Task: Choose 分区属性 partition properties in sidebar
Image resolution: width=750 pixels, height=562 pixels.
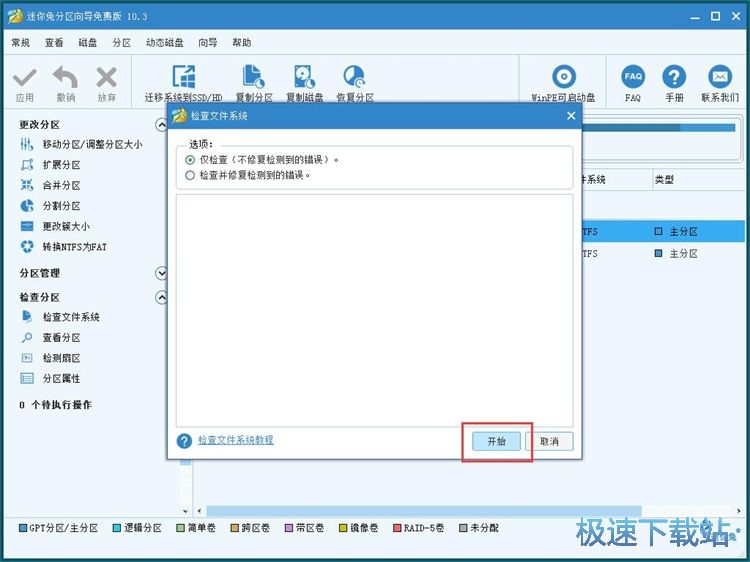Action: point(51,378)
